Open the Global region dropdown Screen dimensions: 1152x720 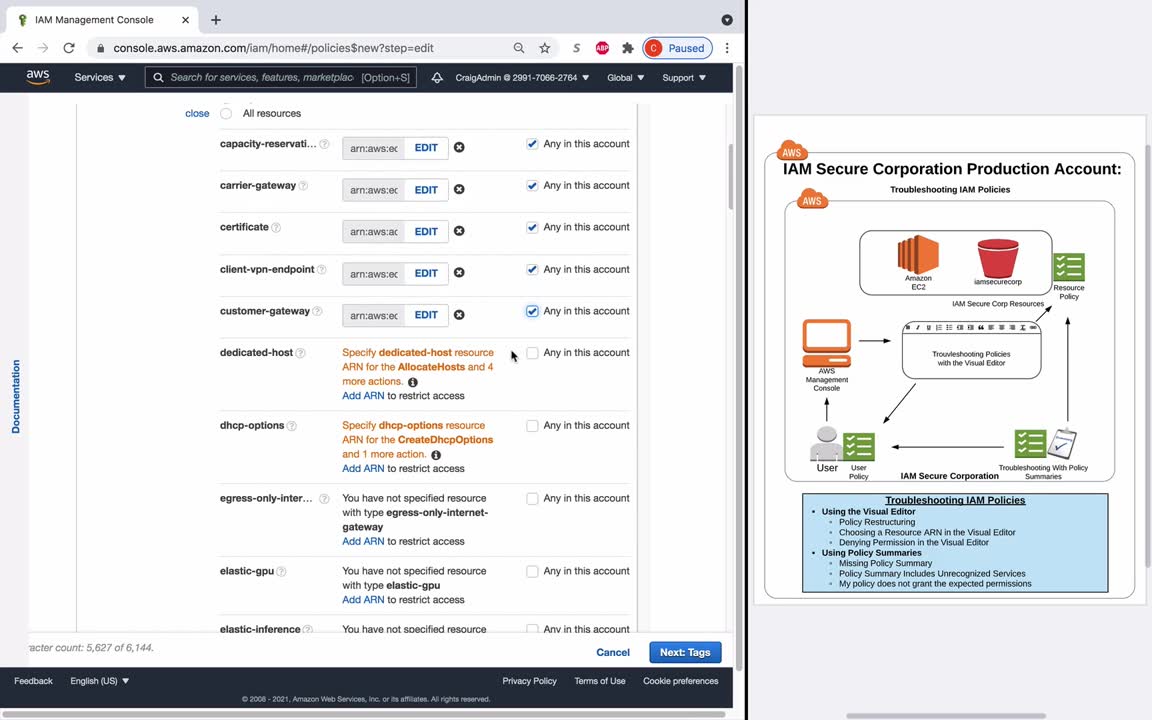coord(625,77)
